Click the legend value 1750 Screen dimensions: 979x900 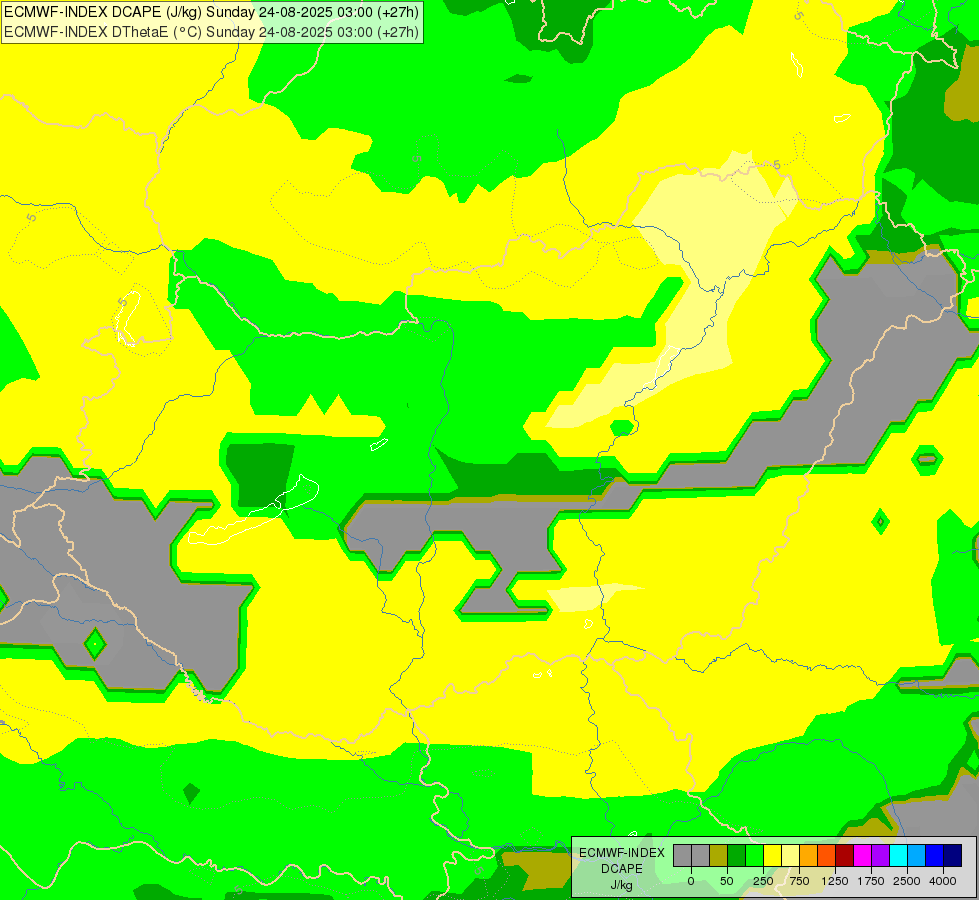[871, 881]
